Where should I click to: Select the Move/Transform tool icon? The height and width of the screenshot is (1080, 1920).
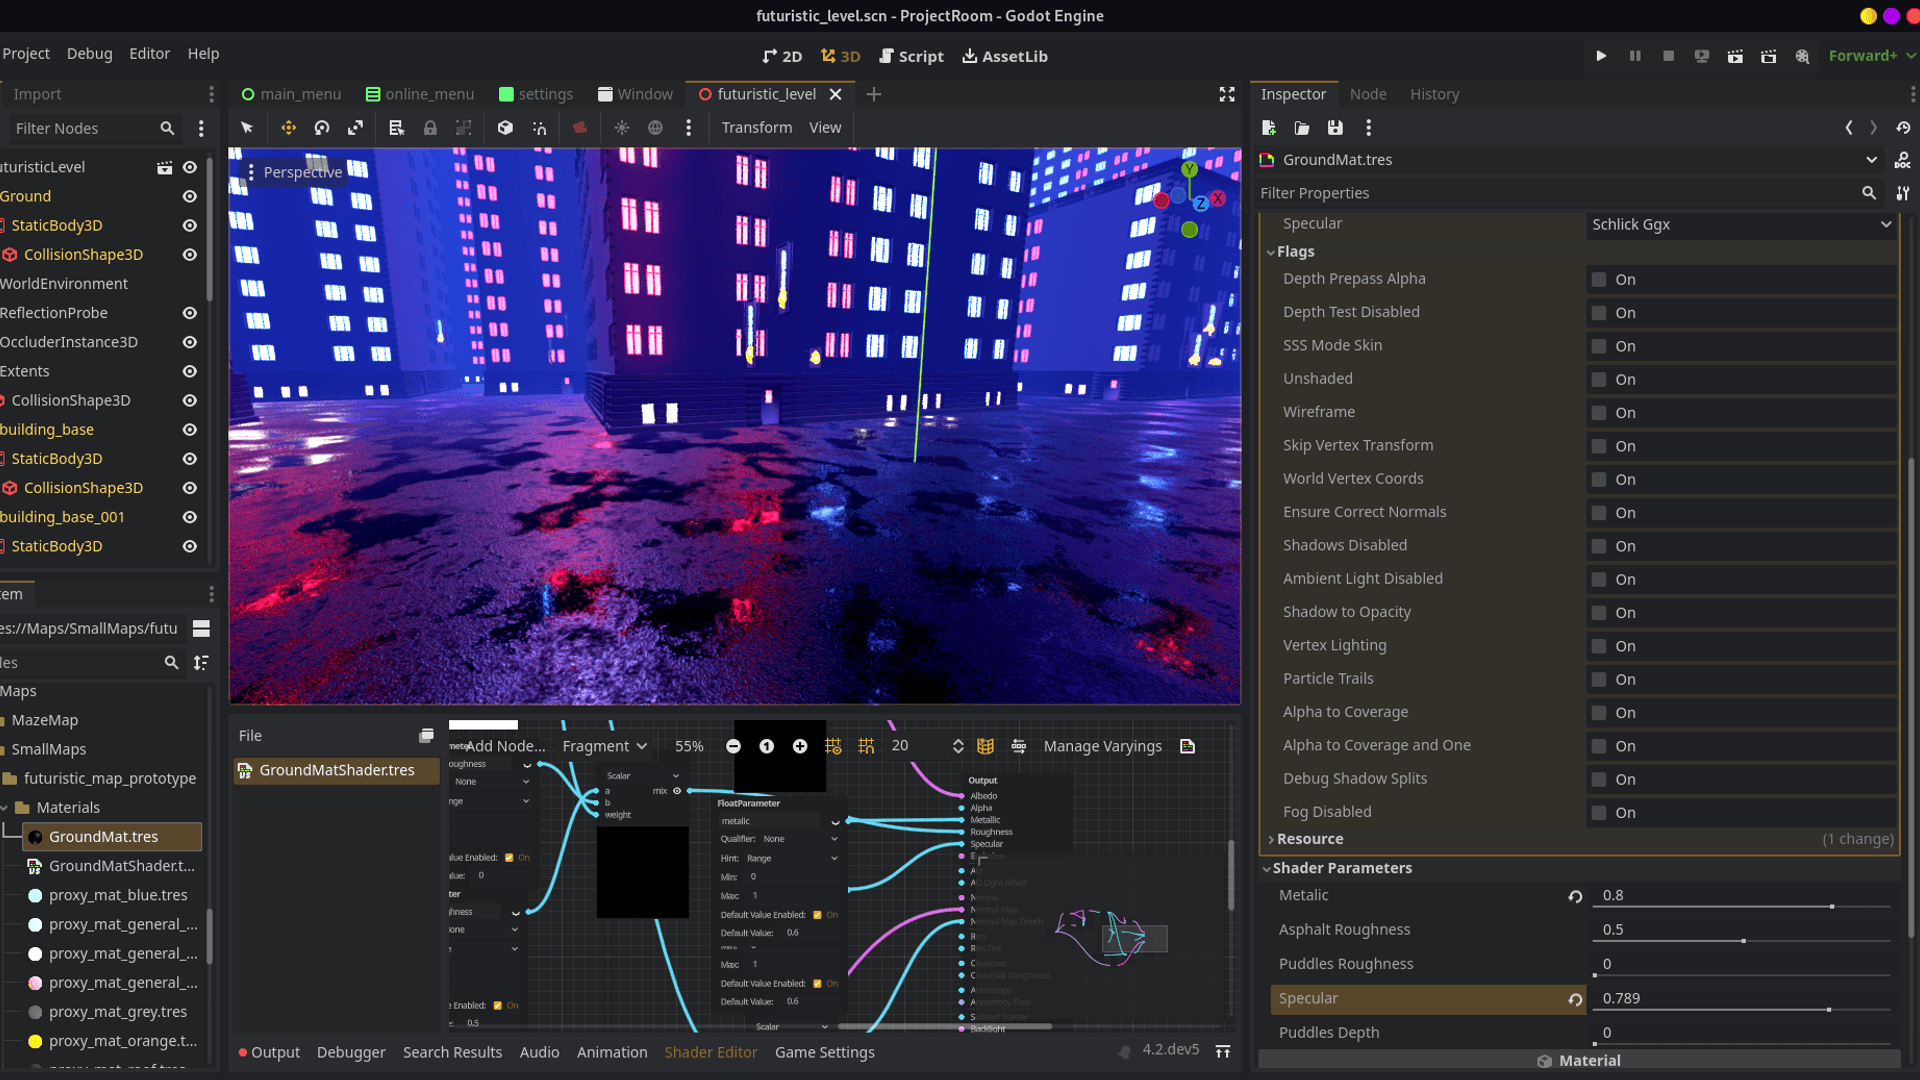(289, 128)
